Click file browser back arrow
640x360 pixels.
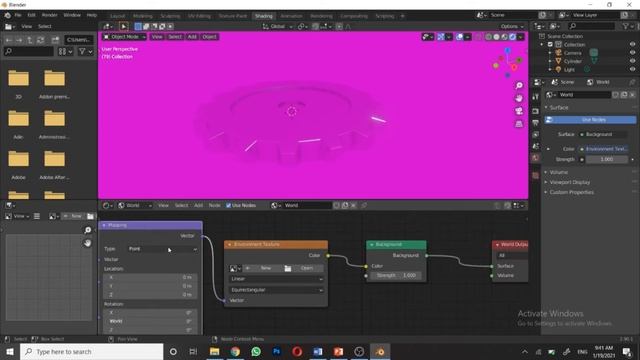coord(9,40)
